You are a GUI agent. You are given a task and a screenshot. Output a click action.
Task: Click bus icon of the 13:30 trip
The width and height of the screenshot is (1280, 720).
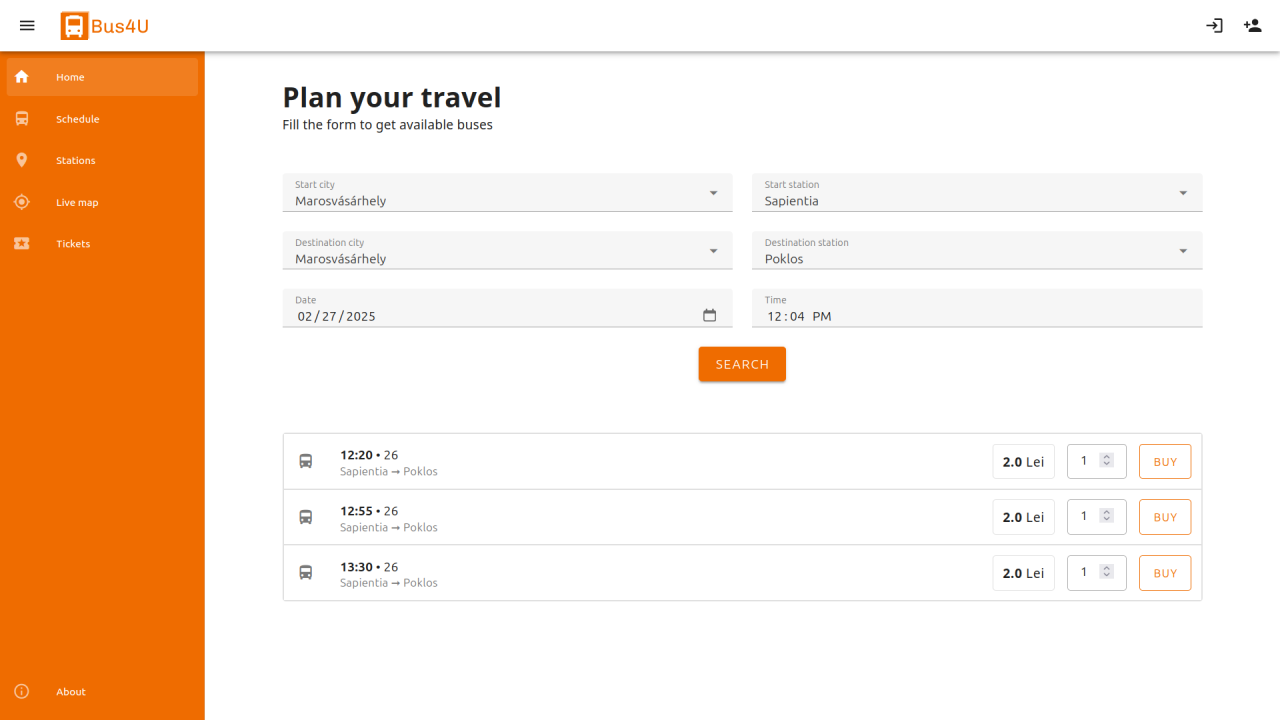click(x=306, y=573)
